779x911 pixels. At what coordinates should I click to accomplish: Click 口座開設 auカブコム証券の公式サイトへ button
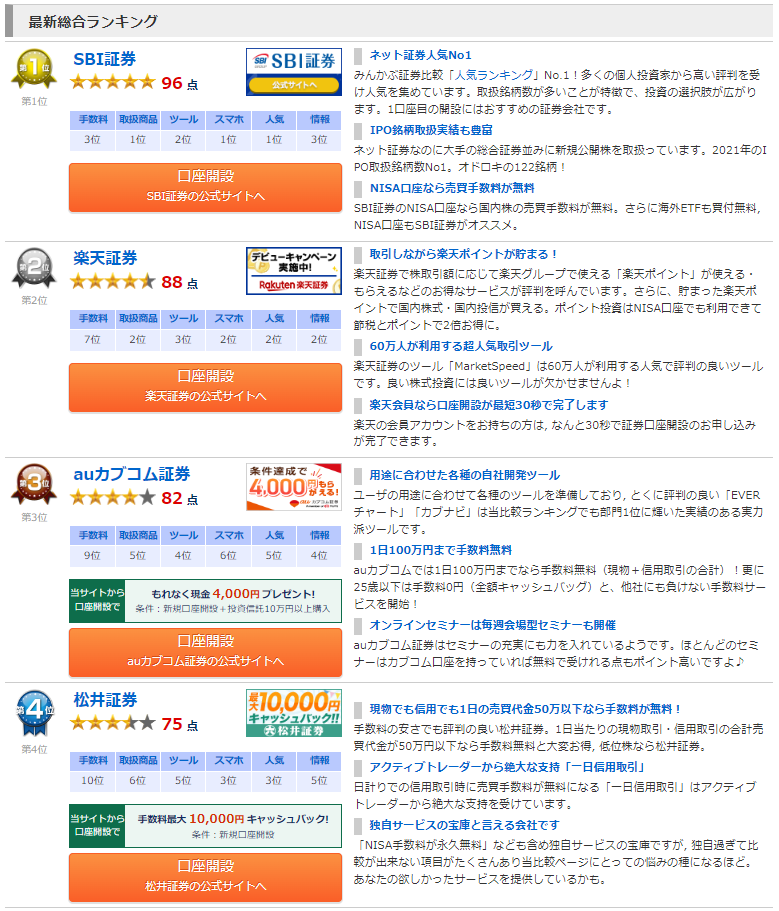(x=205, y=652)
